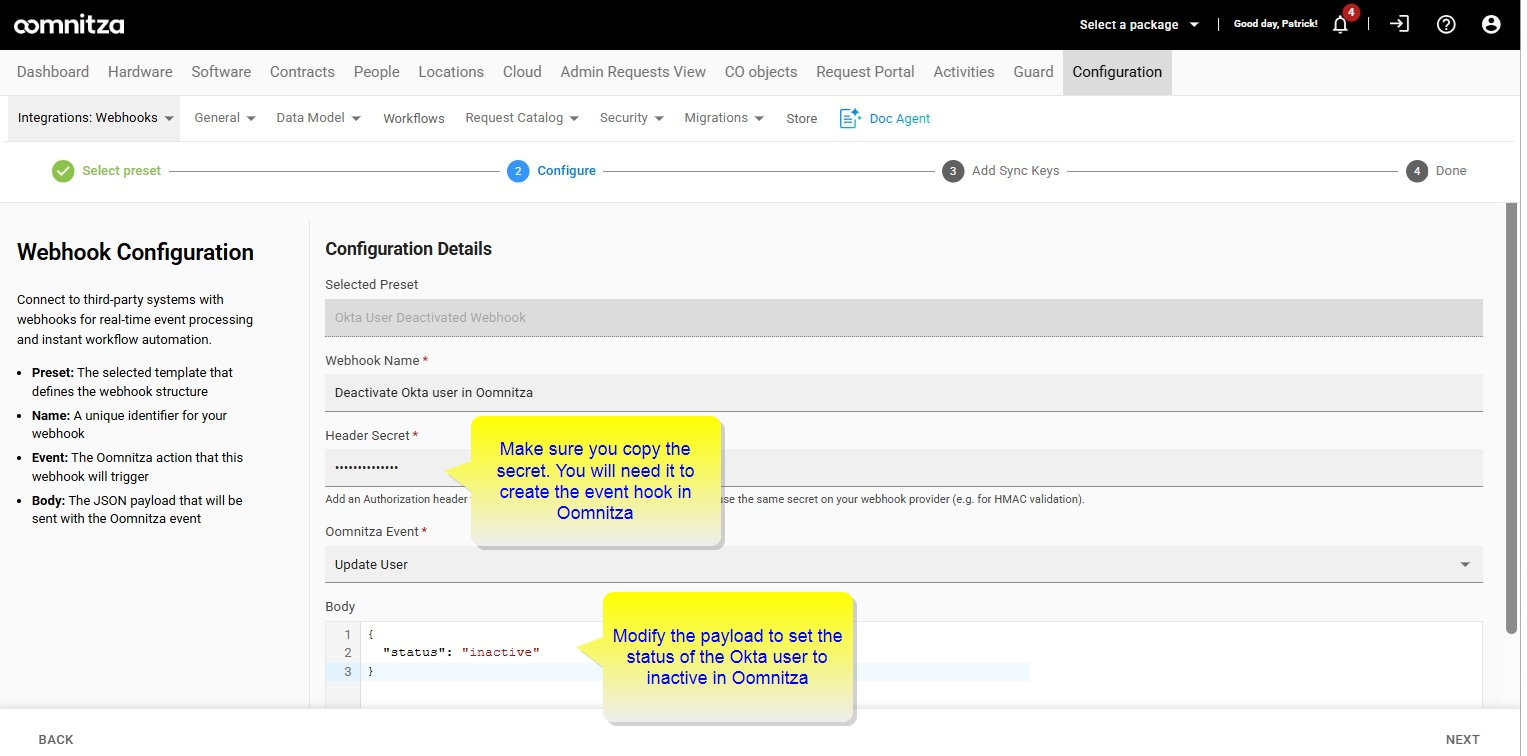Open the notifications bell
This screenshot has height=756, width=1527.
(x=1340, y=25)
